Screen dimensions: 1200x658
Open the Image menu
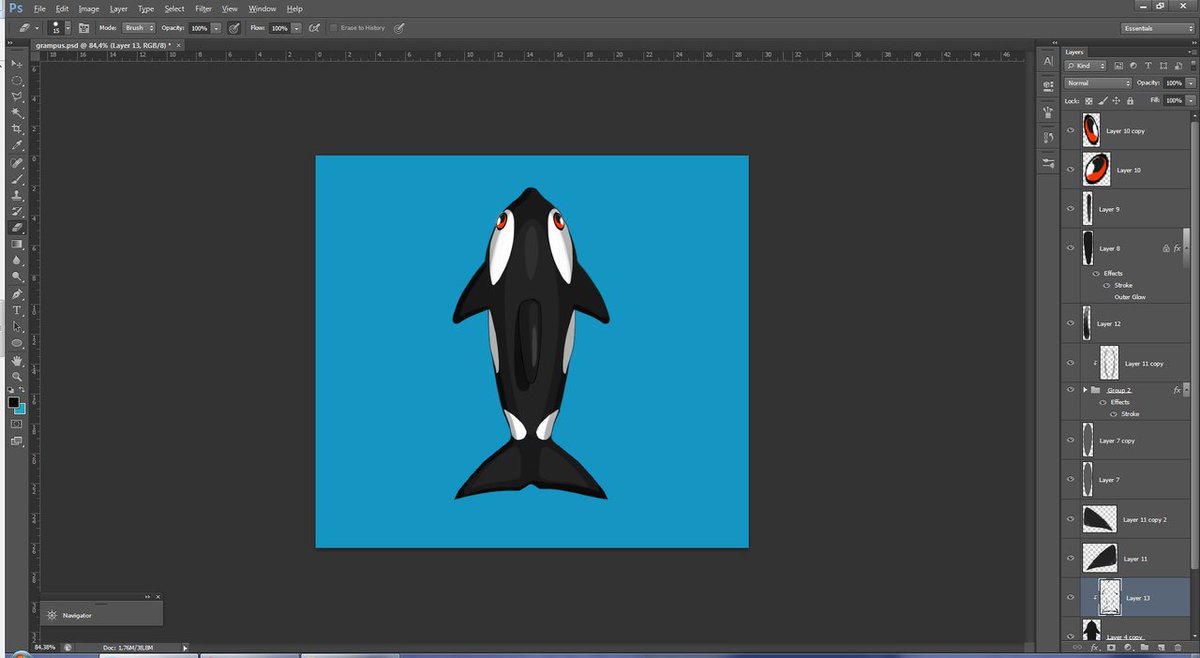tap(89, 8)
